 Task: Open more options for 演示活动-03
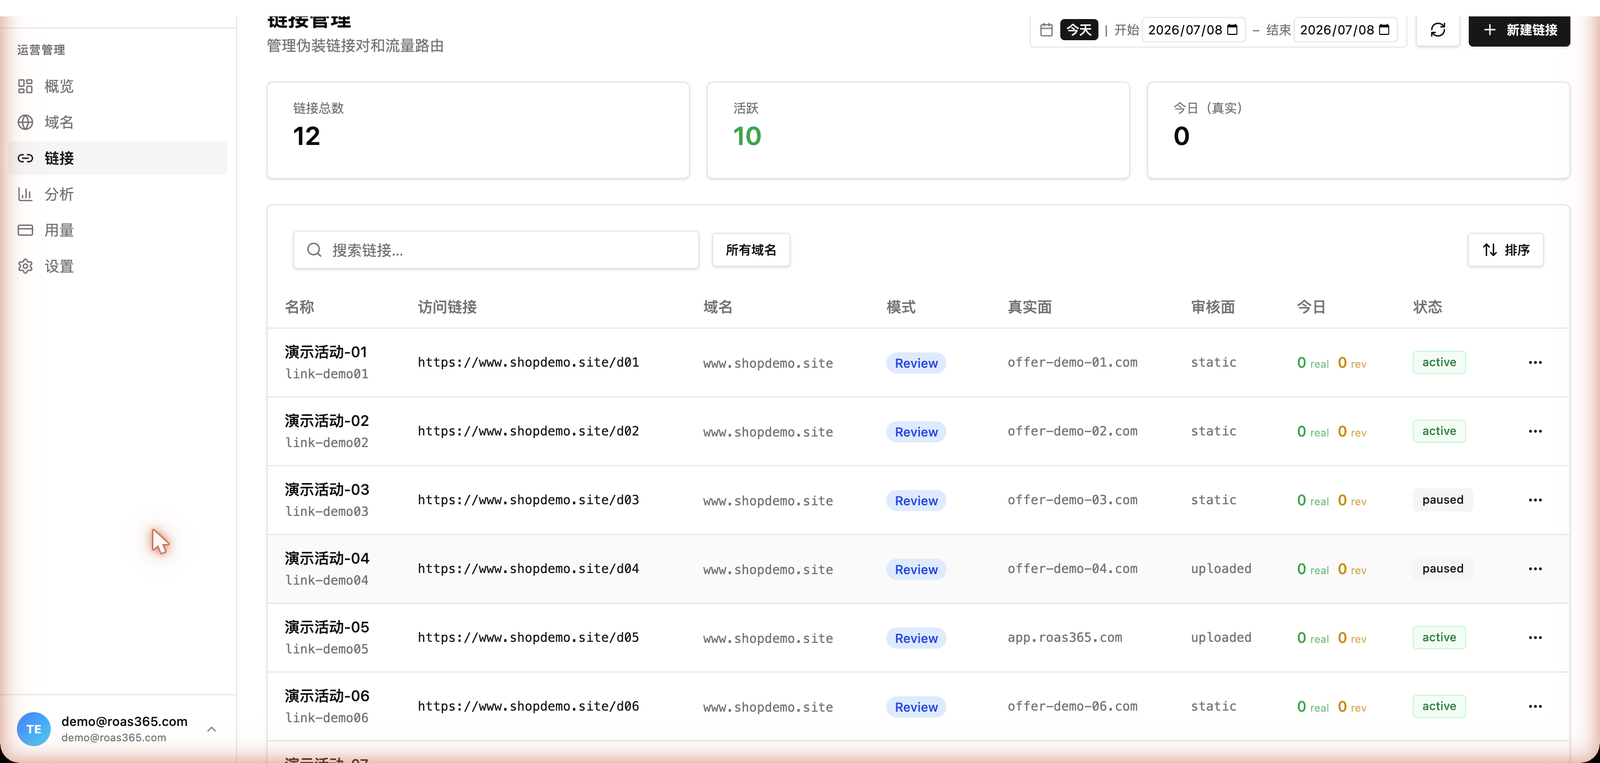pos(1535,500)
